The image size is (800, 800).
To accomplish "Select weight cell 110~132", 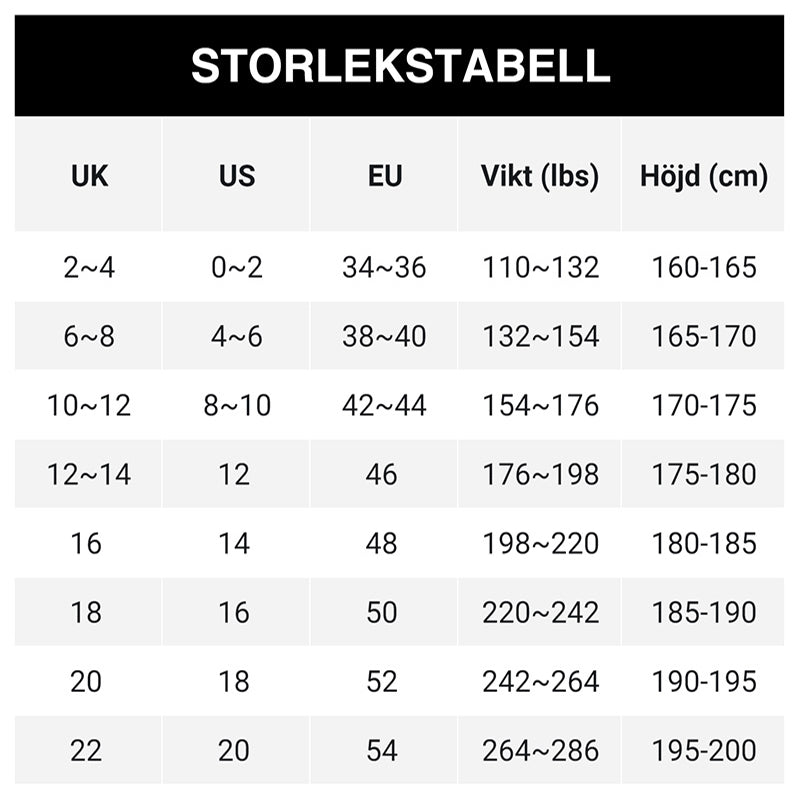I will 540,267.
